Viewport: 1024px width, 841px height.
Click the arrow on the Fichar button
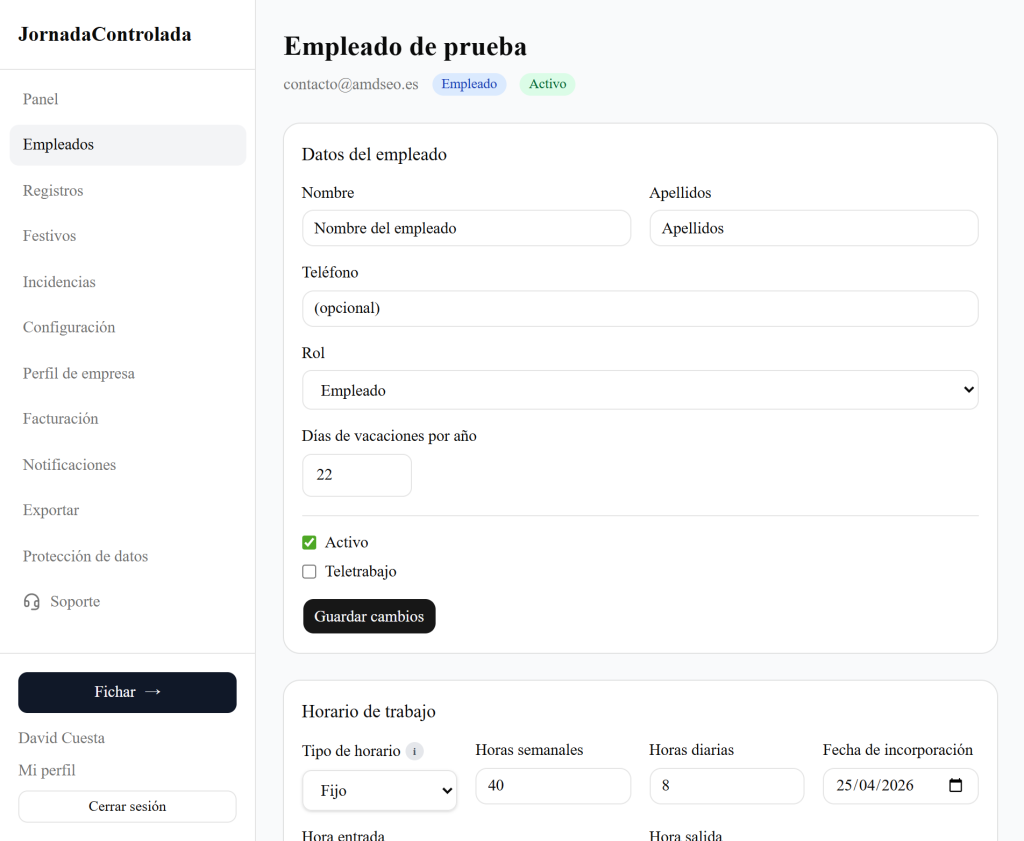153,692
